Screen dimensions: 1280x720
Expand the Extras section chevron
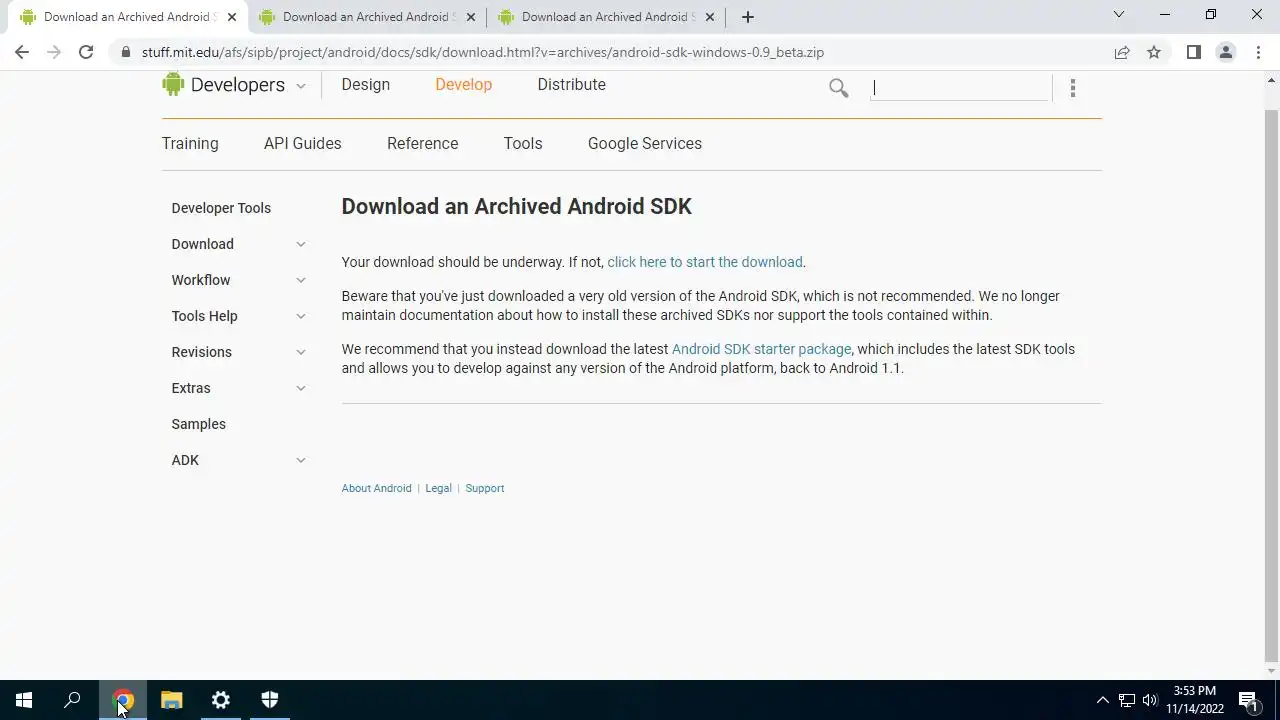[x=300, y=388]
